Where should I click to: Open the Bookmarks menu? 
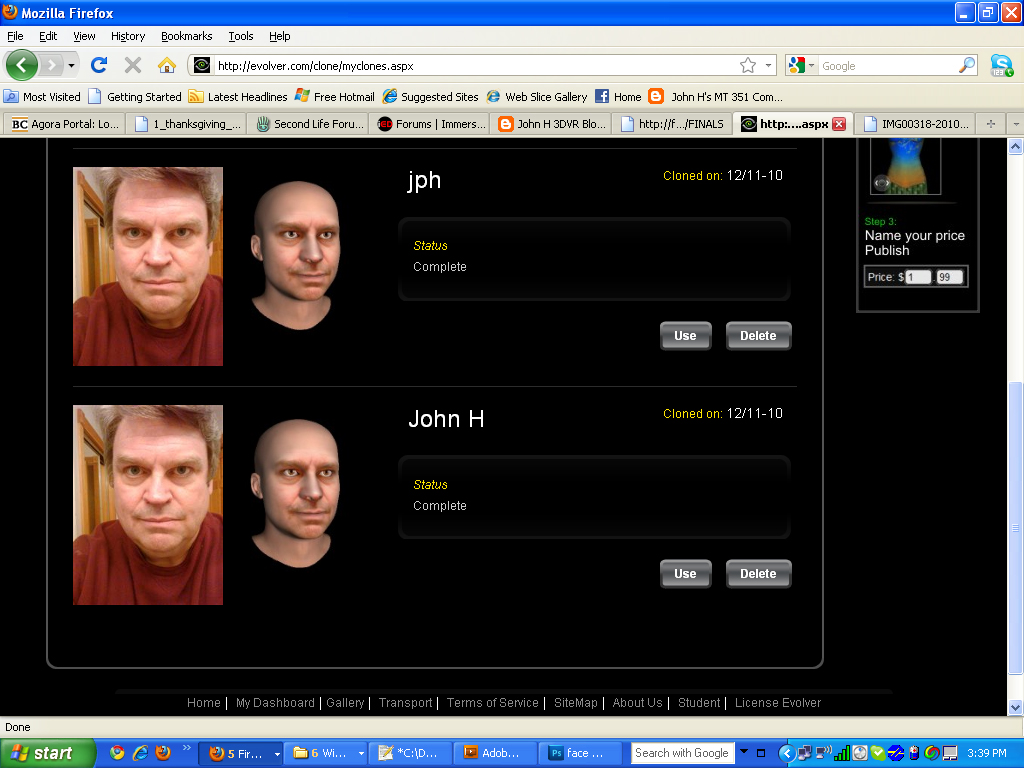coord(186,36)
